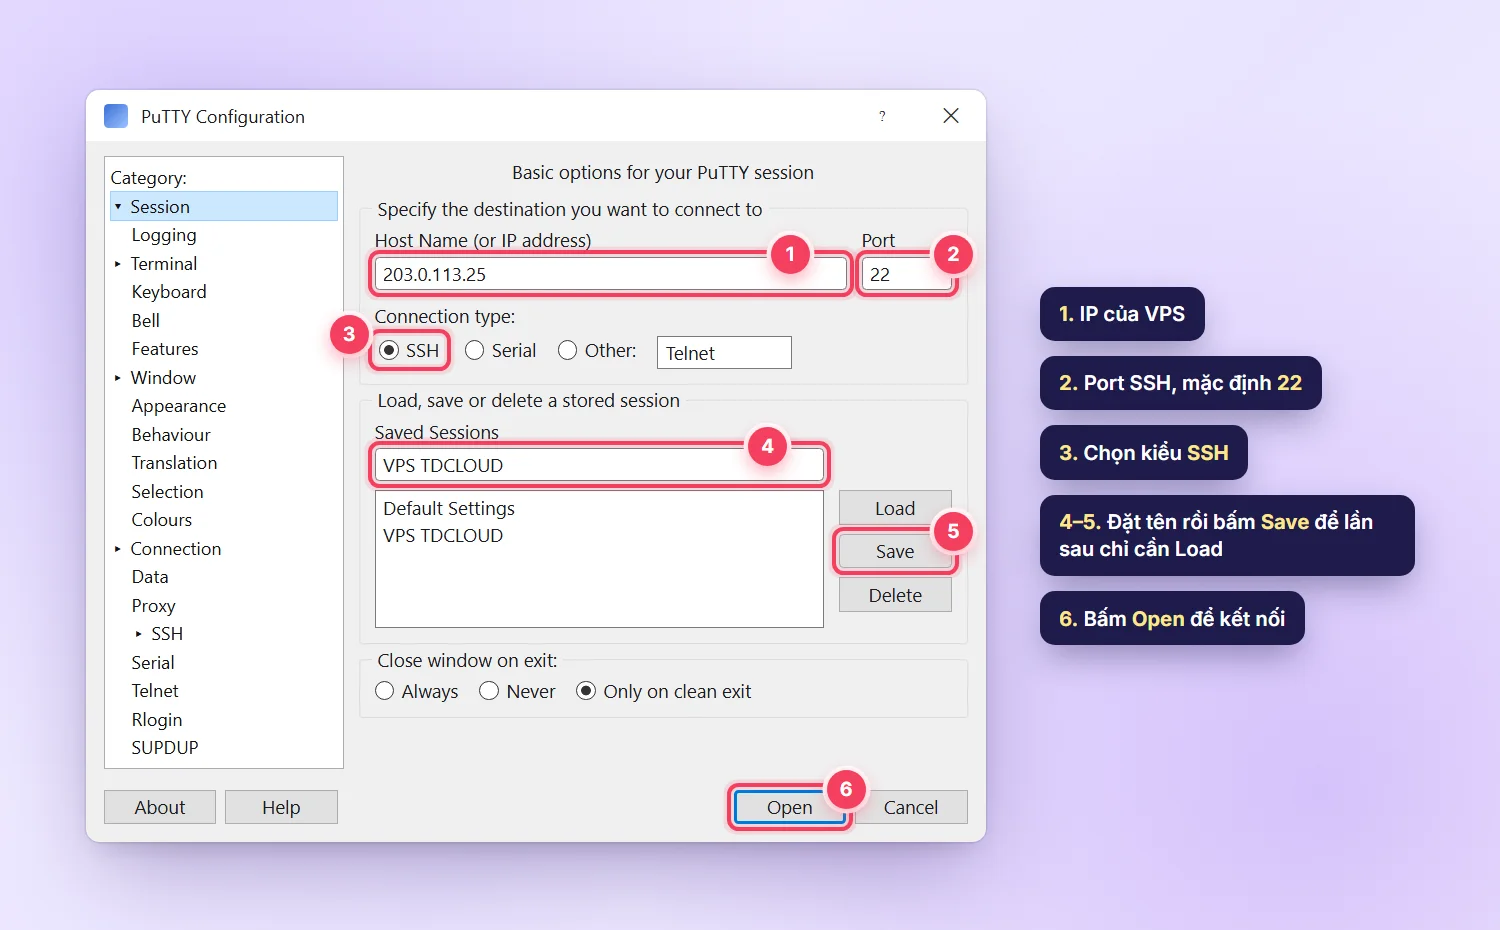Open Translation settings in the tree
The image size is (1500, 930).
[x=174, y=463]
